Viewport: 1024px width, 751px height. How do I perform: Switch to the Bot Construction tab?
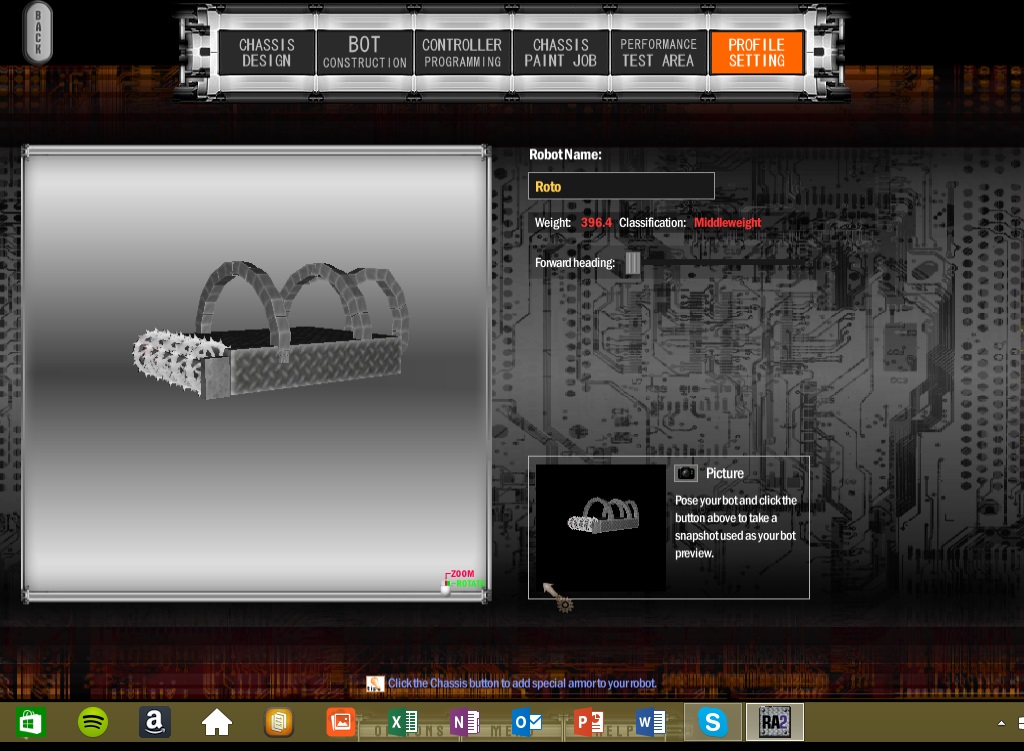364,52
